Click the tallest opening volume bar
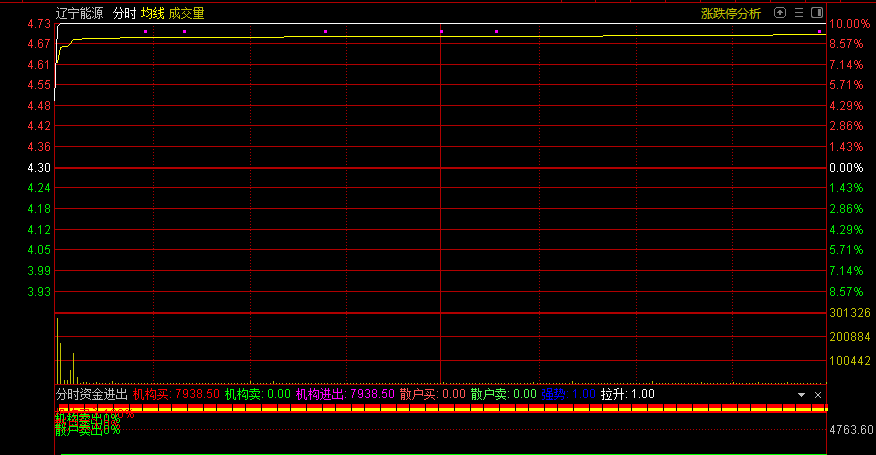The width and height of the screenshot is (876, 455). point(57,350)
